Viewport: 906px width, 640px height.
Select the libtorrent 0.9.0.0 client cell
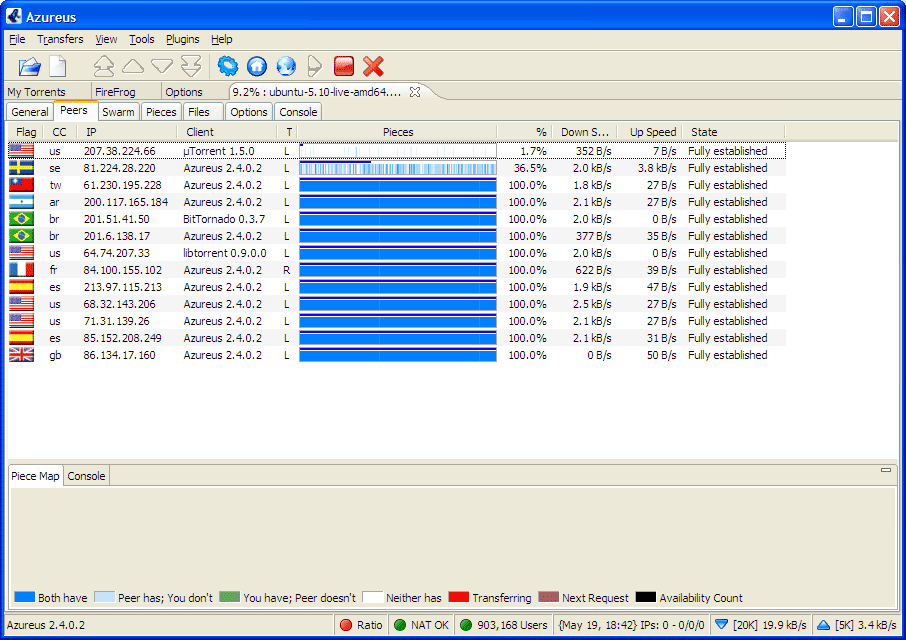(225, 253)
